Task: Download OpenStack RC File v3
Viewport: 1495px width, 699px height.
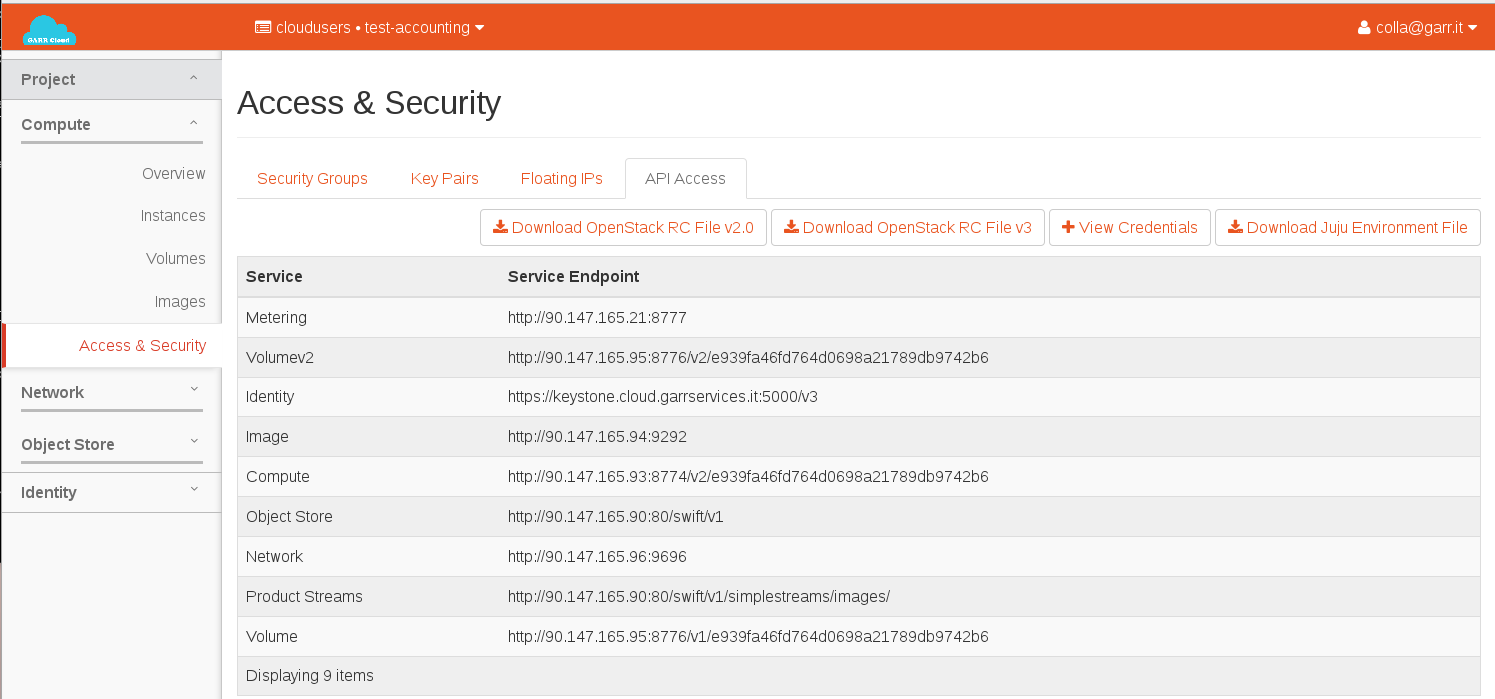Action: [907, 228]
